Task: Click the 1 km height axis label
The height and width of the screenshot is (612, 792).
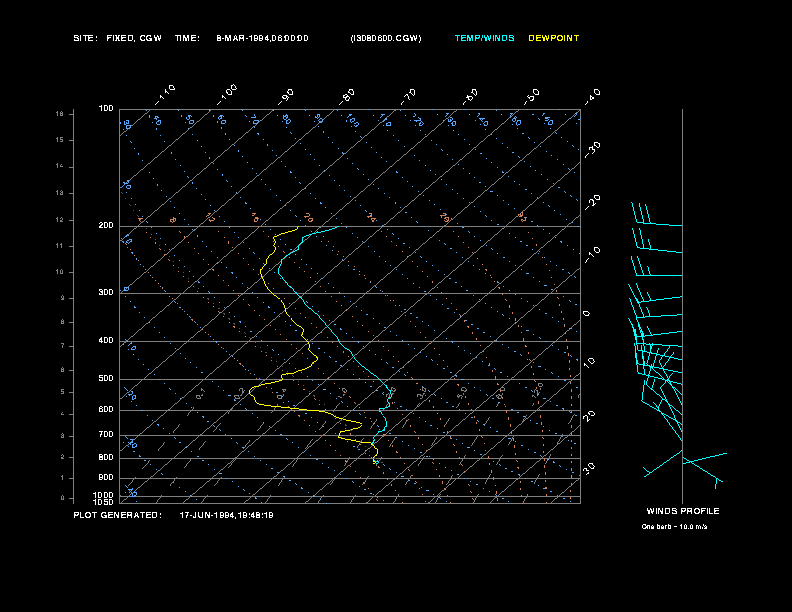Action: click(x=63, y=478)
